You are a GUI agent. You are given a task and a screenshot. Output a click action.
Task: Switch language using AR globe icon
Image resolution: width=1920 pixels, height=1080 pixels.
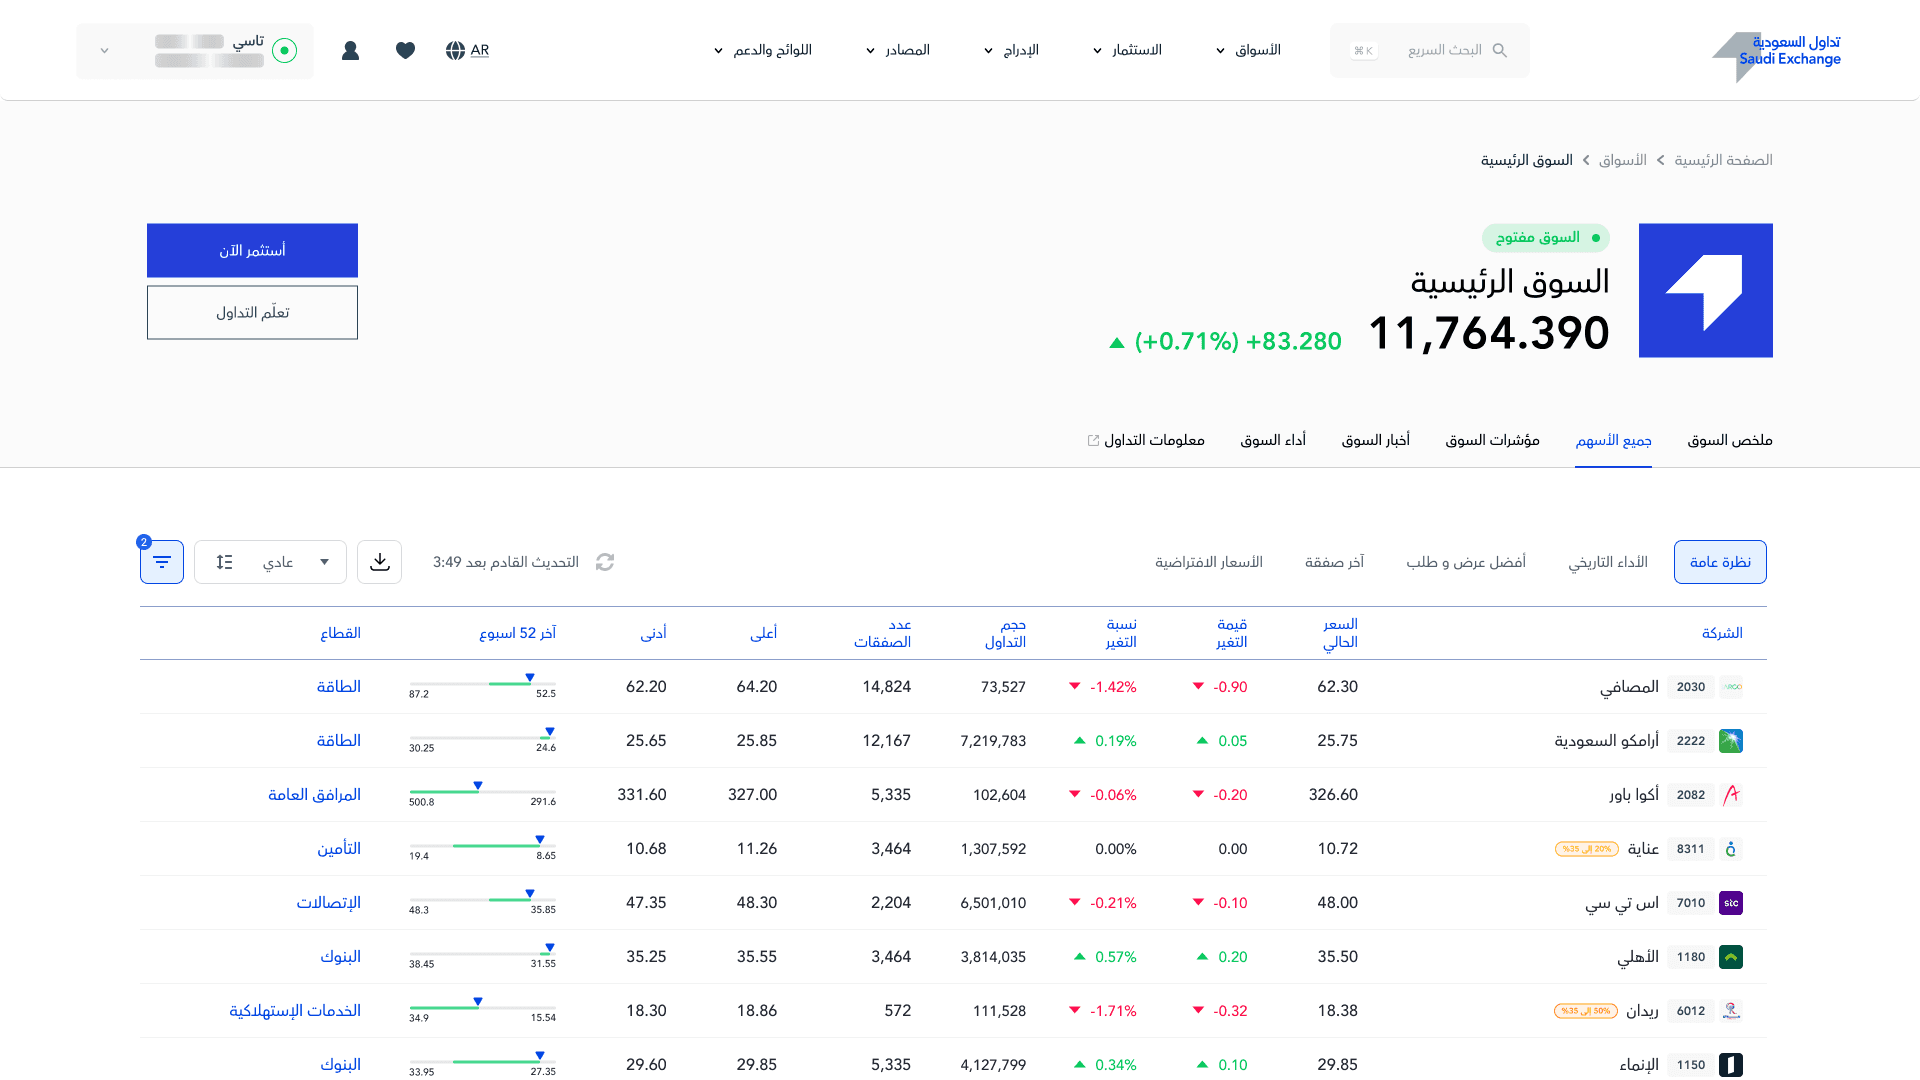[x=467, y=50]
